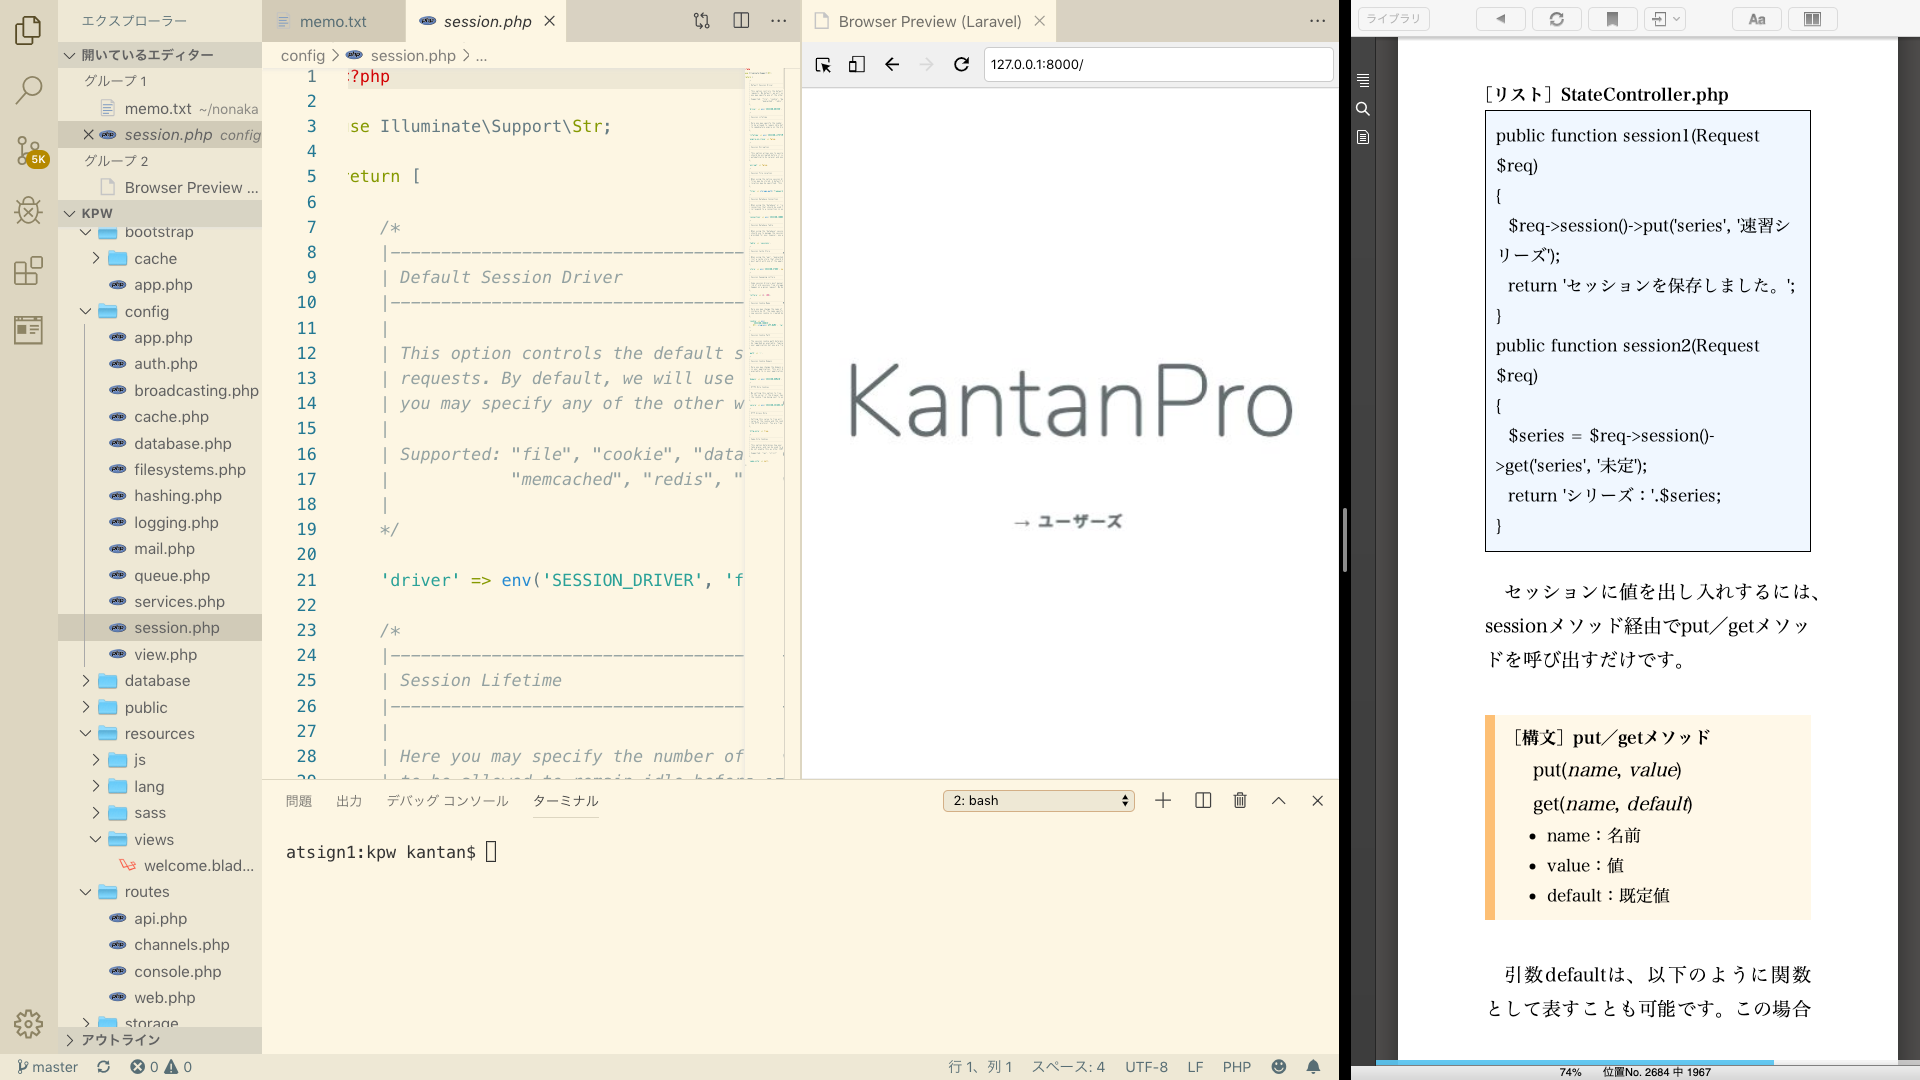
Task: Click the compare changes icon in editor toolbar
Action: click(x=701, y=21)
